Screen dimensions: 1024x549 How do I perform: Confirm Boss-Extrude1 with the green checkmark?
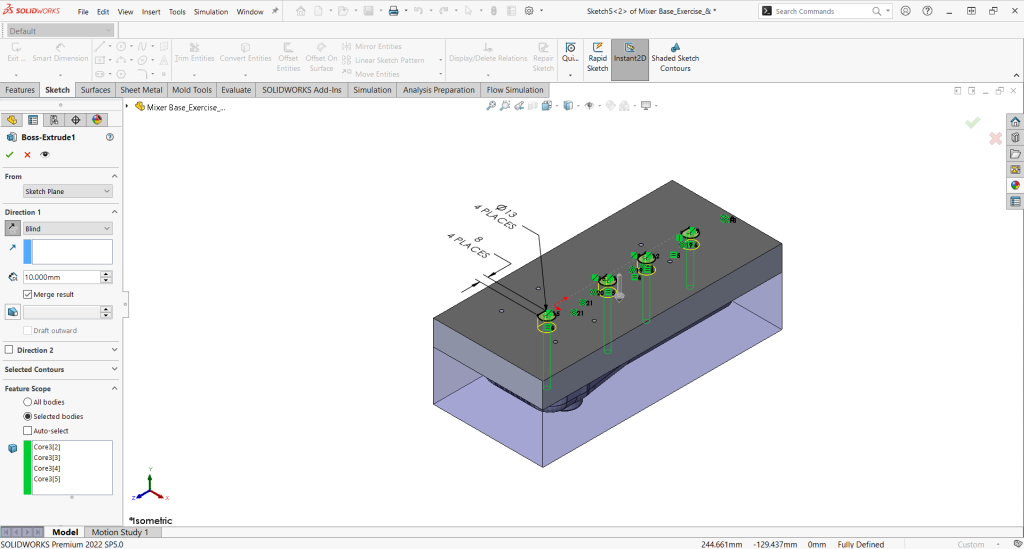coord(10,155)
